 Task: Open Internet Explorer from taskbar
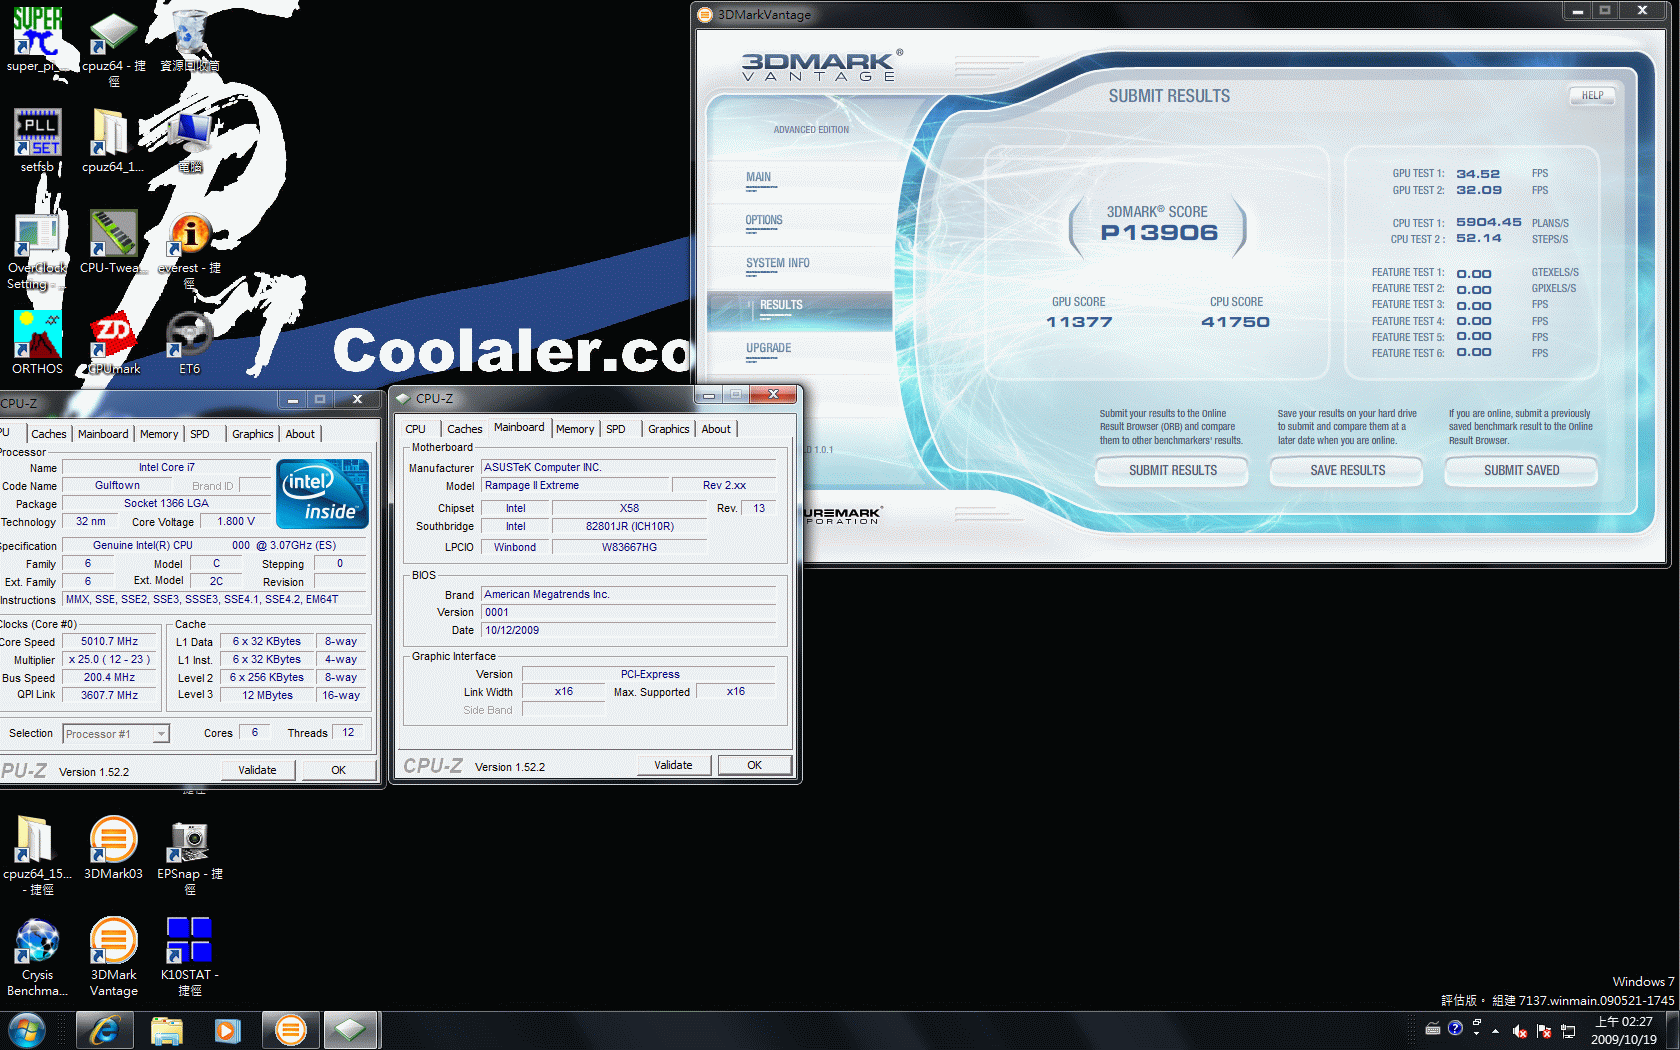click(104, 1030)
